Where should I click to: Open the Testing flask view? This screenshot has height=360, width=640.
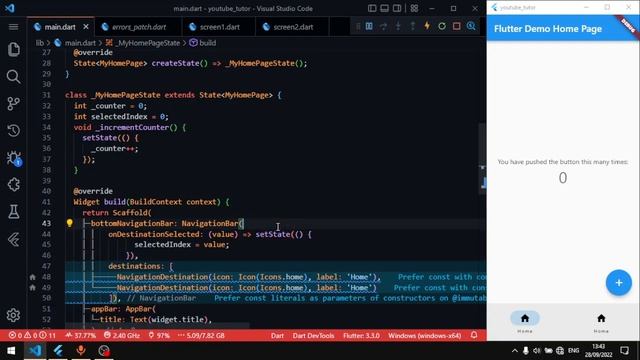click(13, 211)
